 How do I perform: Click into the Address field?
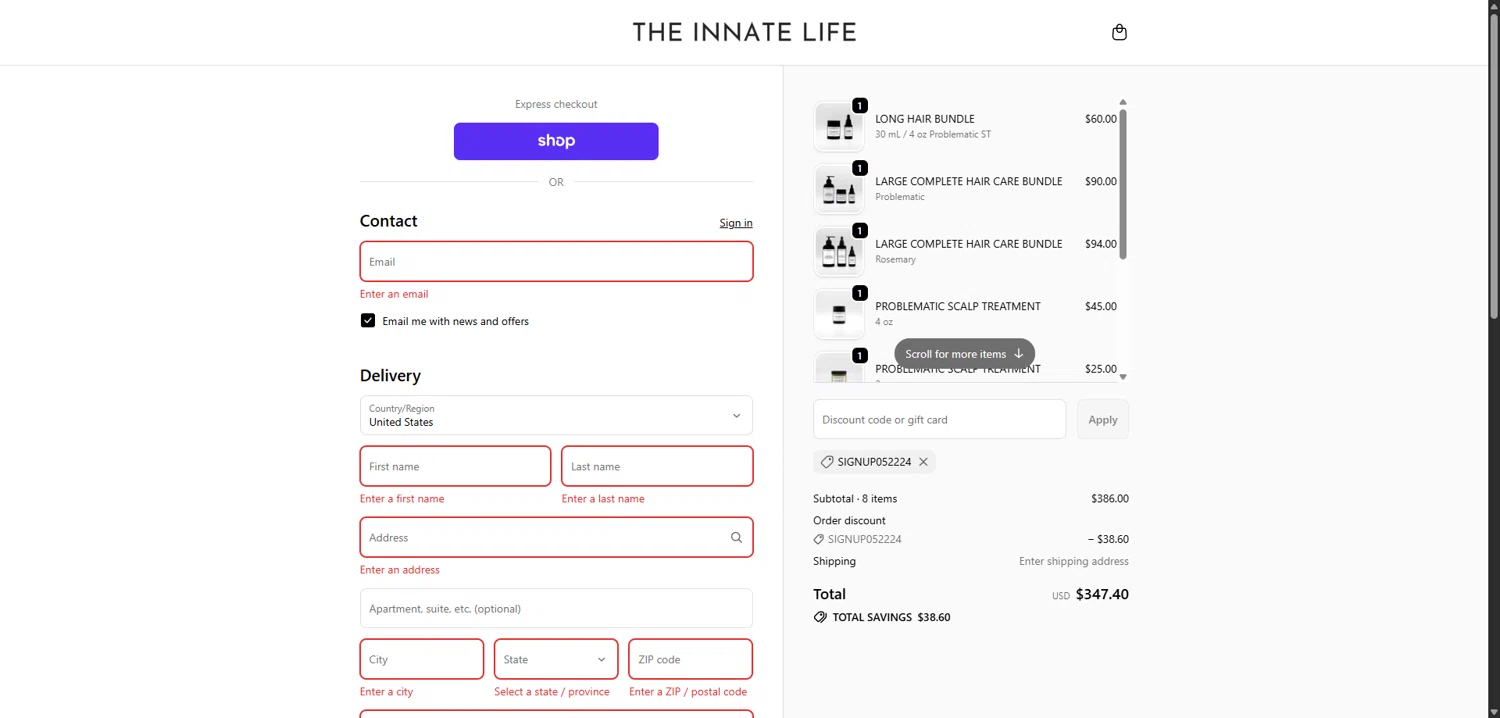(556, 537)
